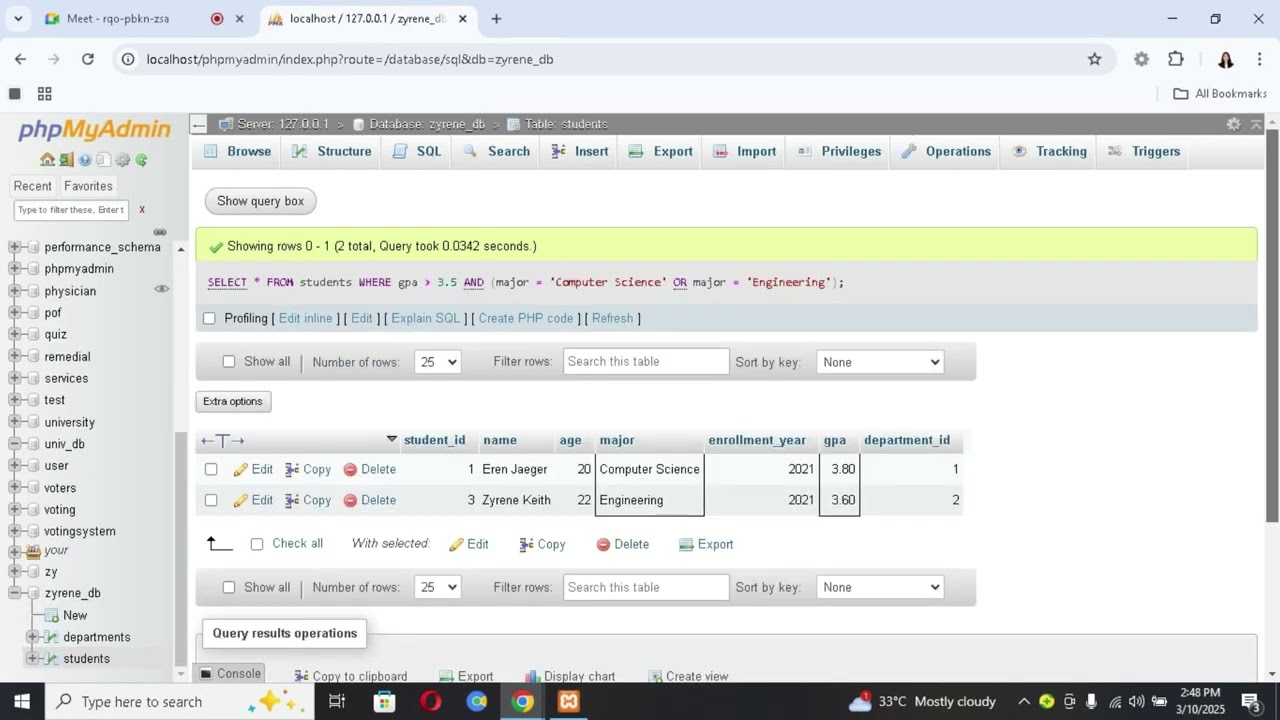1280x720 pixels.
Task: Open the phpMyAdmin documentation icon
Action: pyautogui.click(x=85, y=160)
